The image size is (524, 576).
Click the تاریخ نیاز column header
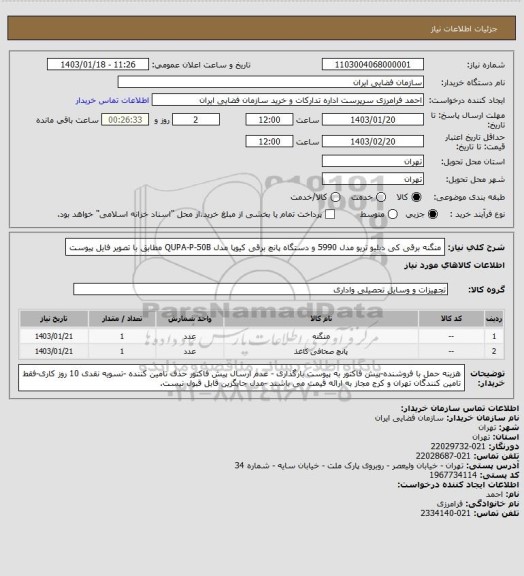[x=54, y=318]
